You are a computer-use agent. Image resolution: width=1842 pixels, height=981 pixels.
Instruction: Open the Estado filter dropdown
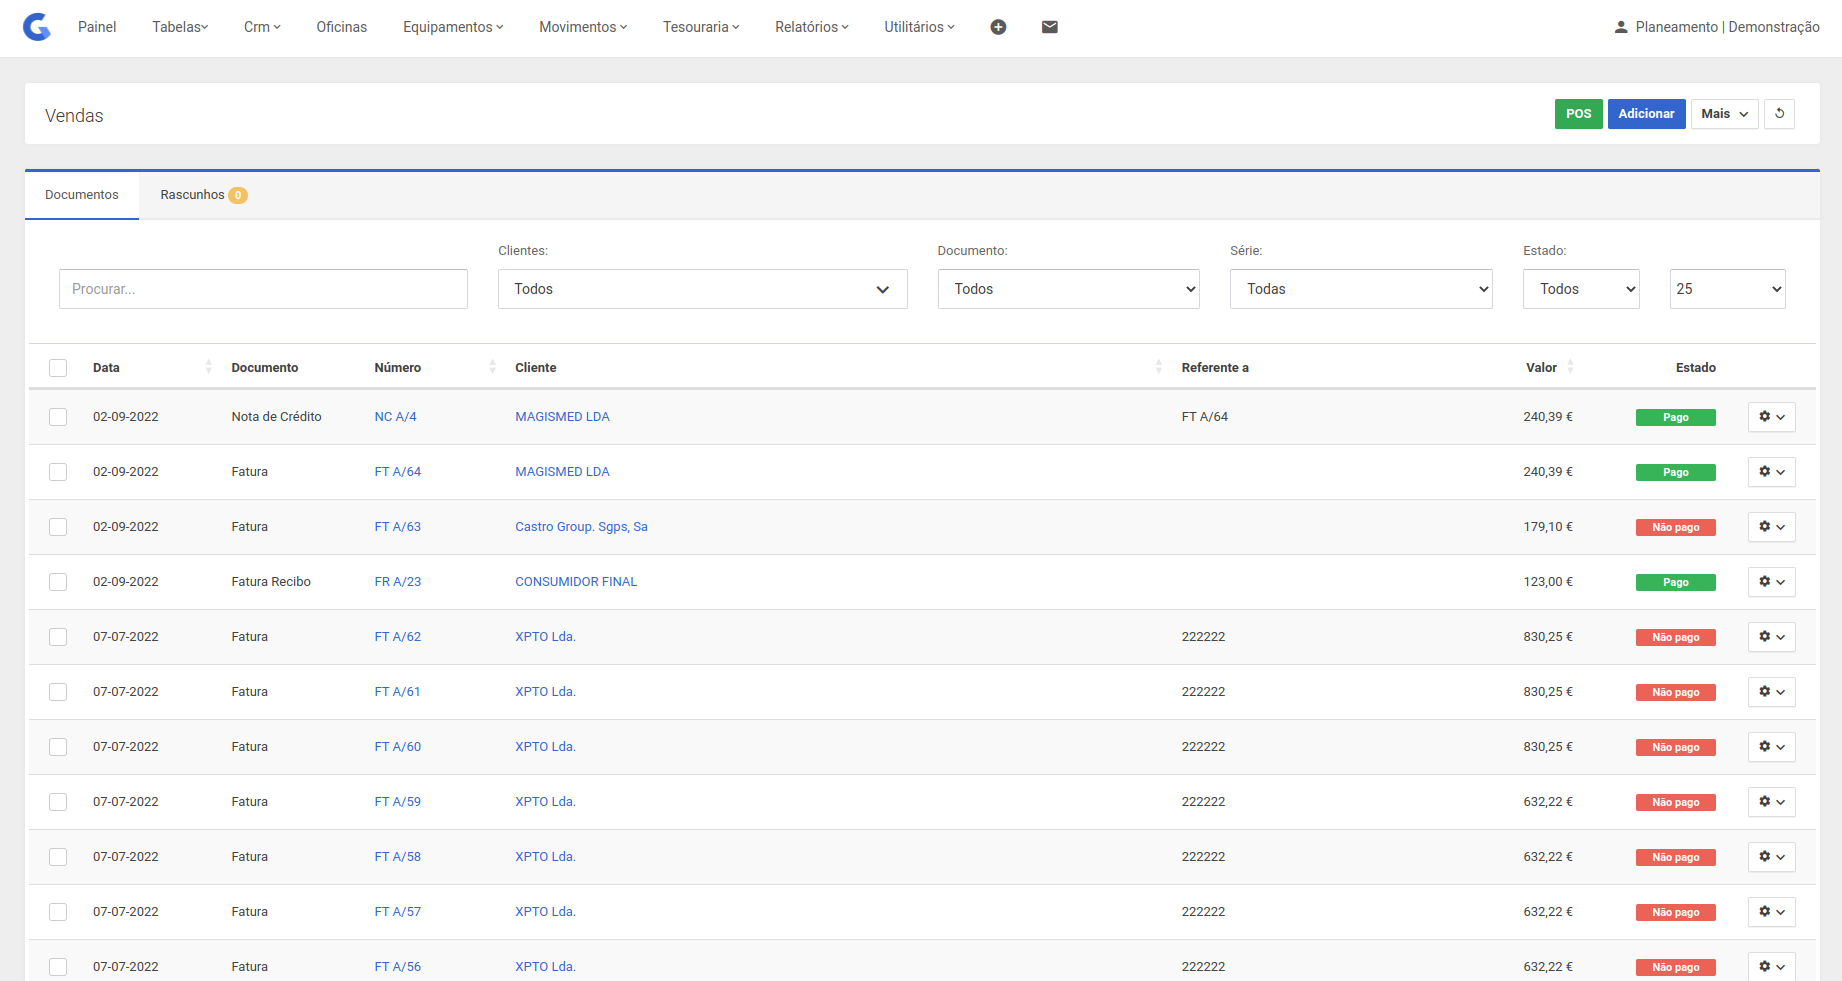tap(1580, 289)
